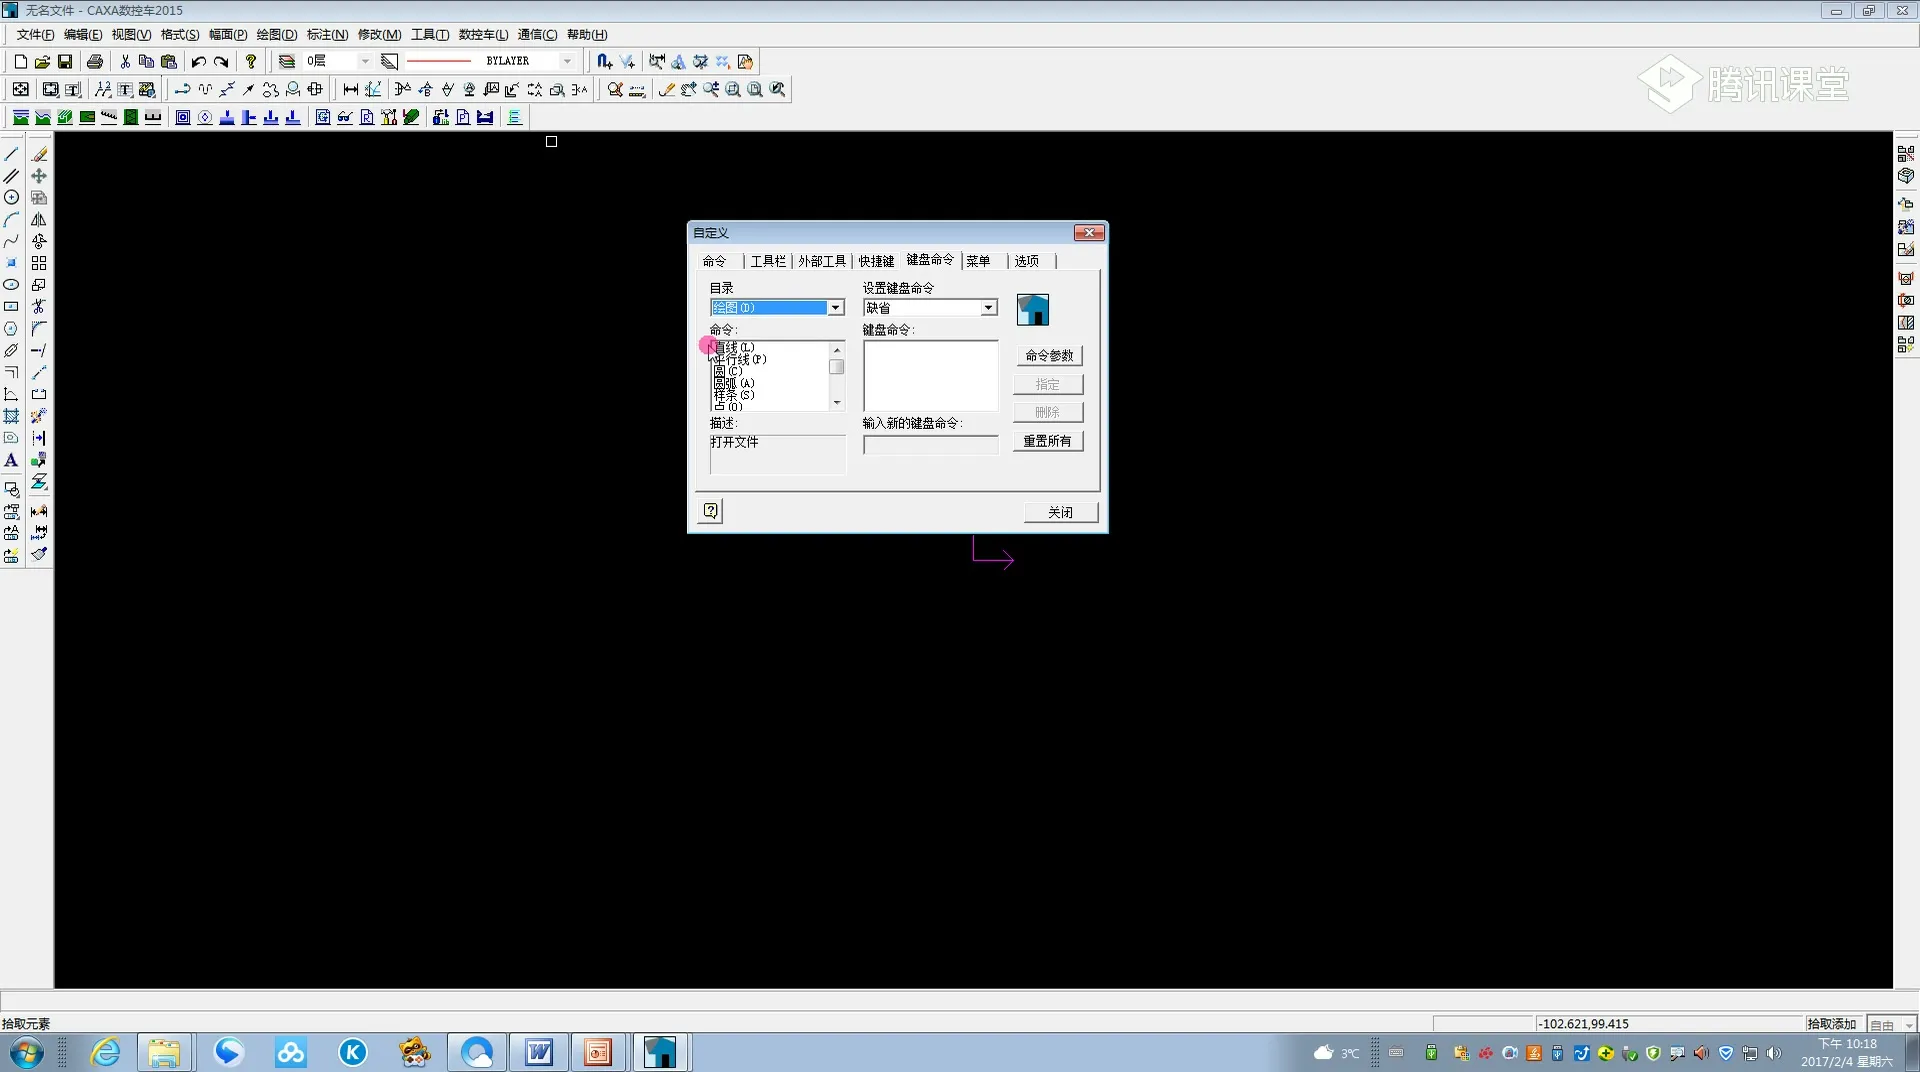The image size is (1920, 1072).
Task: Click the 关闭 button in dialog
Action: (x=1060, y=512)
